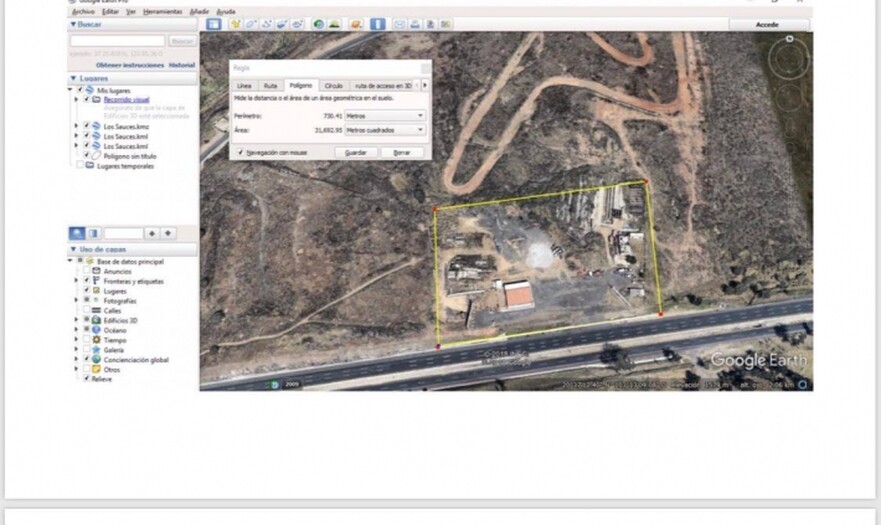Open the Perímetro units dropdown (Metros)
This screenshot has height=525, width=881.
click(x=384, y=116)
